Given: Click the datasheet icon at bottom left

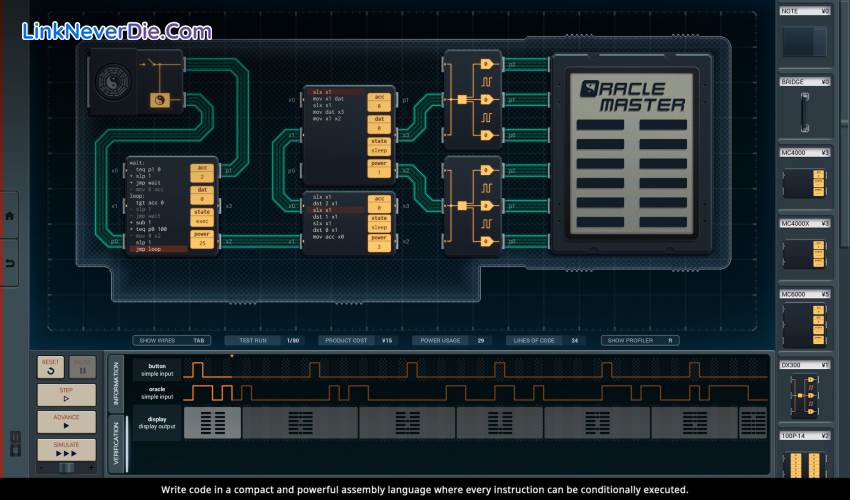Looking at the screenshot, I should (x=15, y=443).
